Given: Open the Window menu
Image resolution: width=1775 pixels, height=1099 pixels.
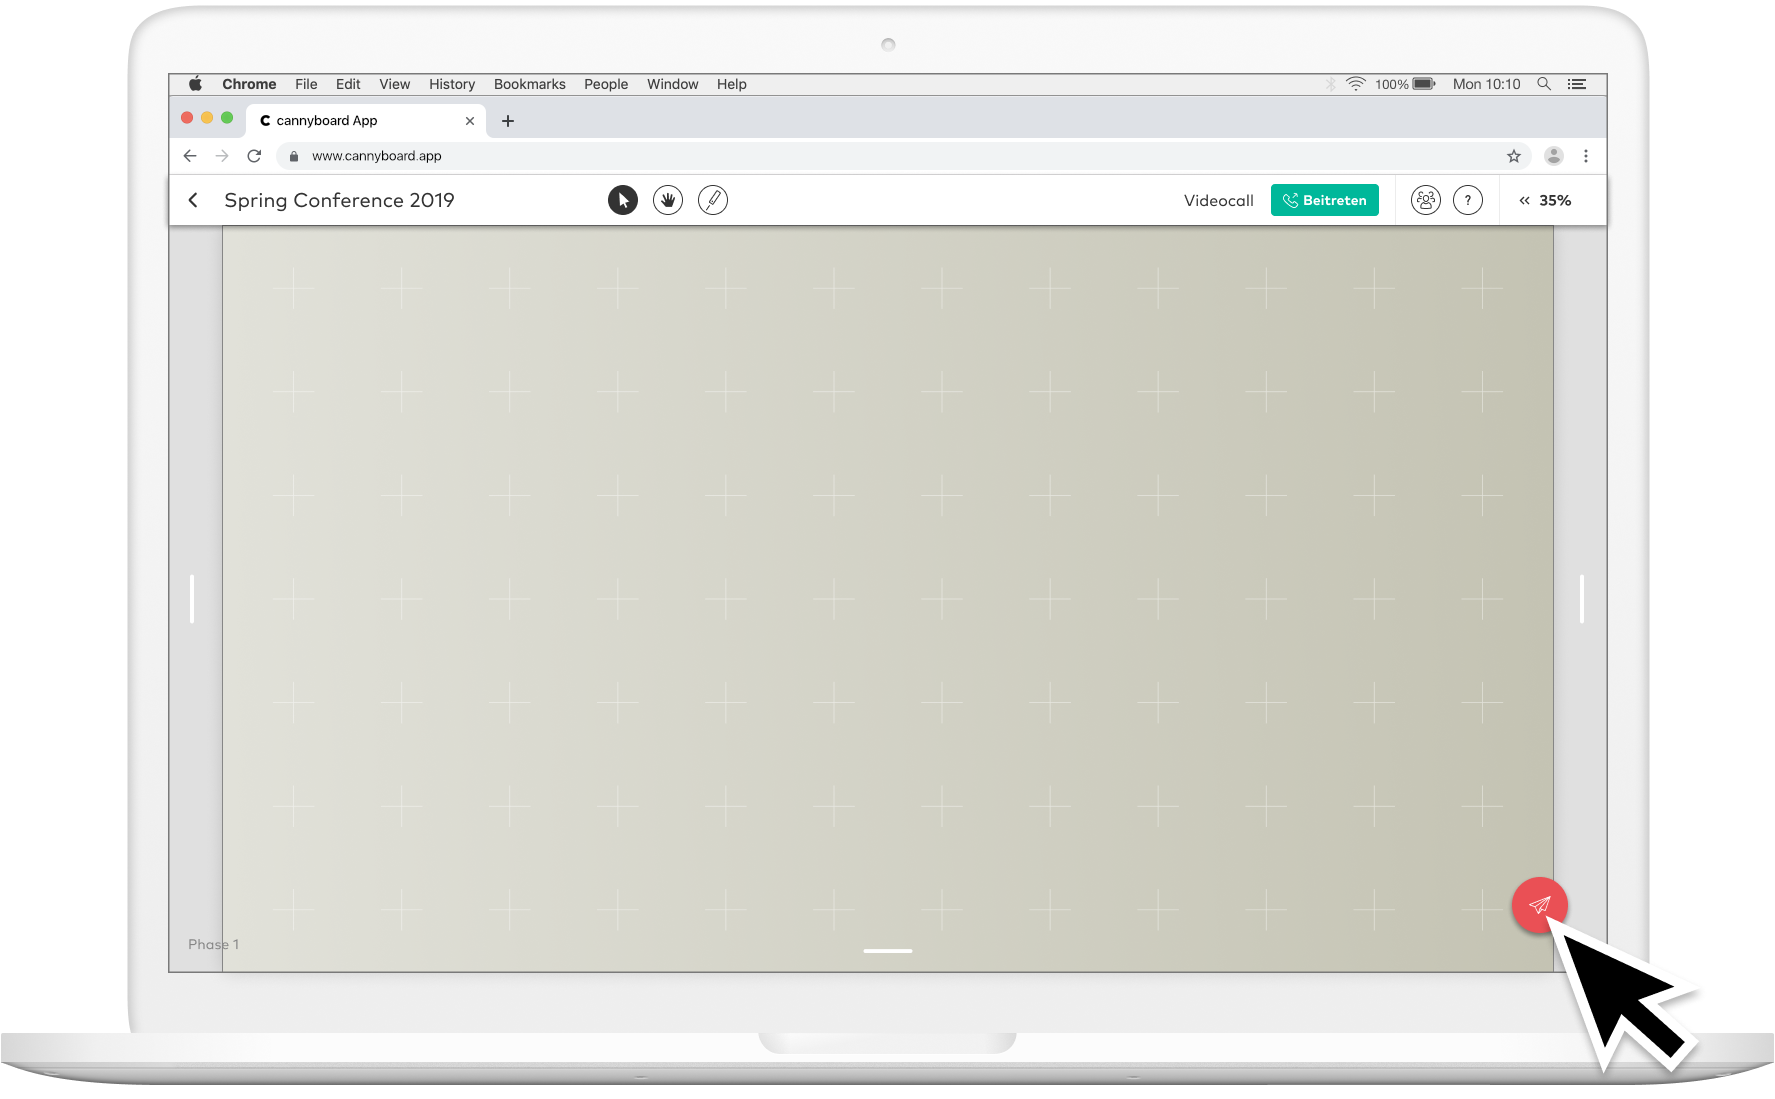Looking at the screenshot, I should 672,84.
